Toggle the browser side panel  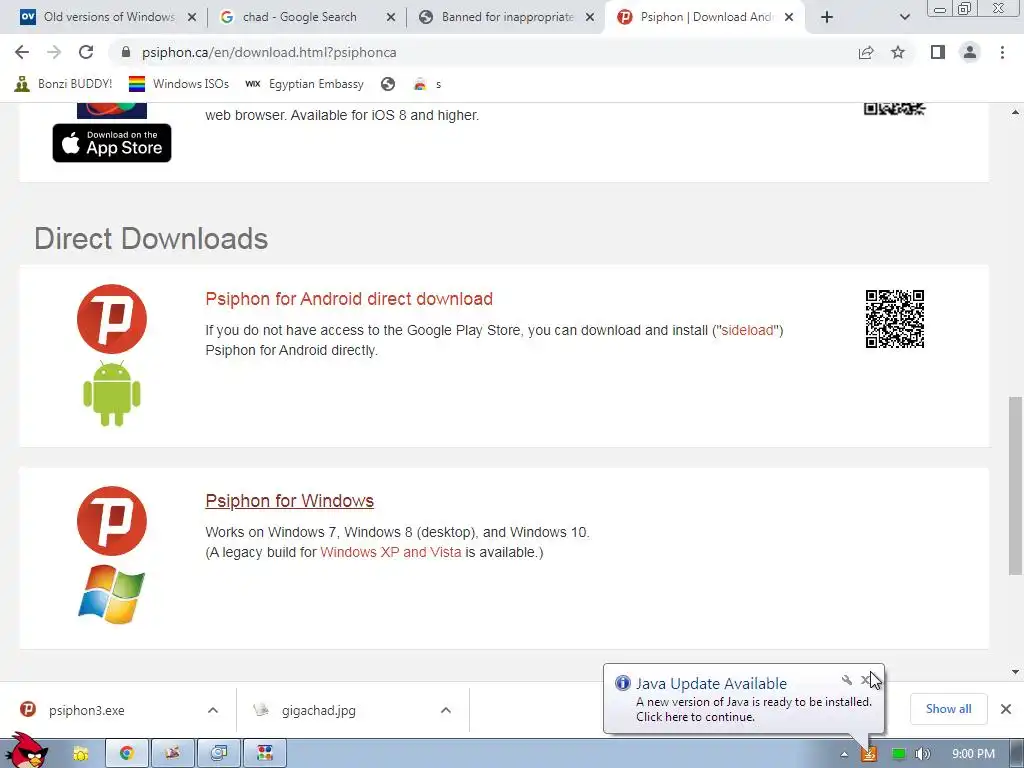(x=938, y=52)
